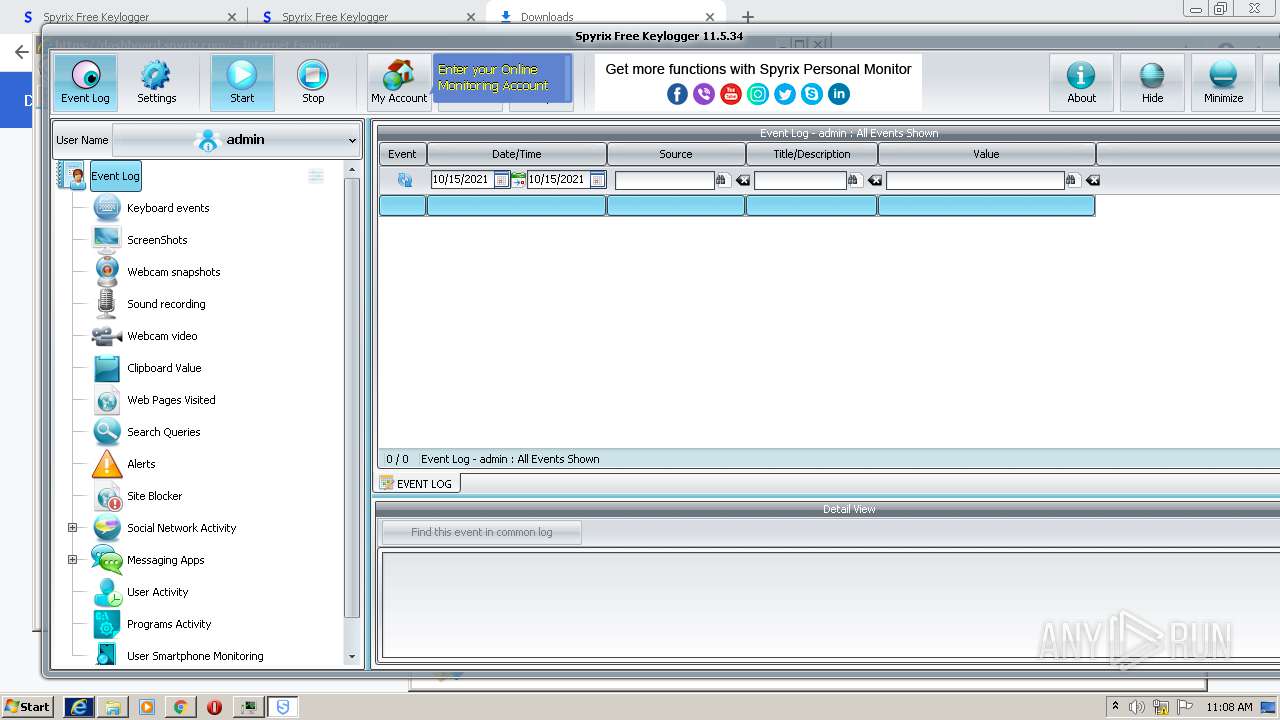Click the Title/Description filter input field
1280x720 pixels.
tap(800, 180)
